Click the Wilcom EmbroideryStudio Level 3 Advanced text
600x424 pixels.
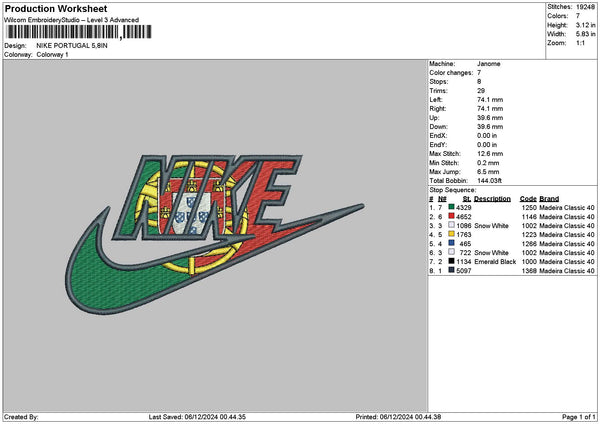click(72, 20)
